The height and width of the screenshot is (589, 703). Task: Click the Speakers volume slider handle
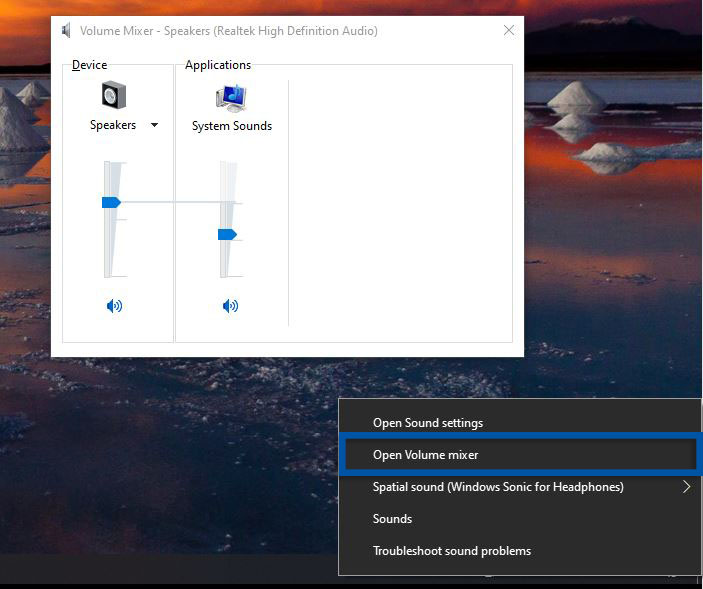click(111, 203)
